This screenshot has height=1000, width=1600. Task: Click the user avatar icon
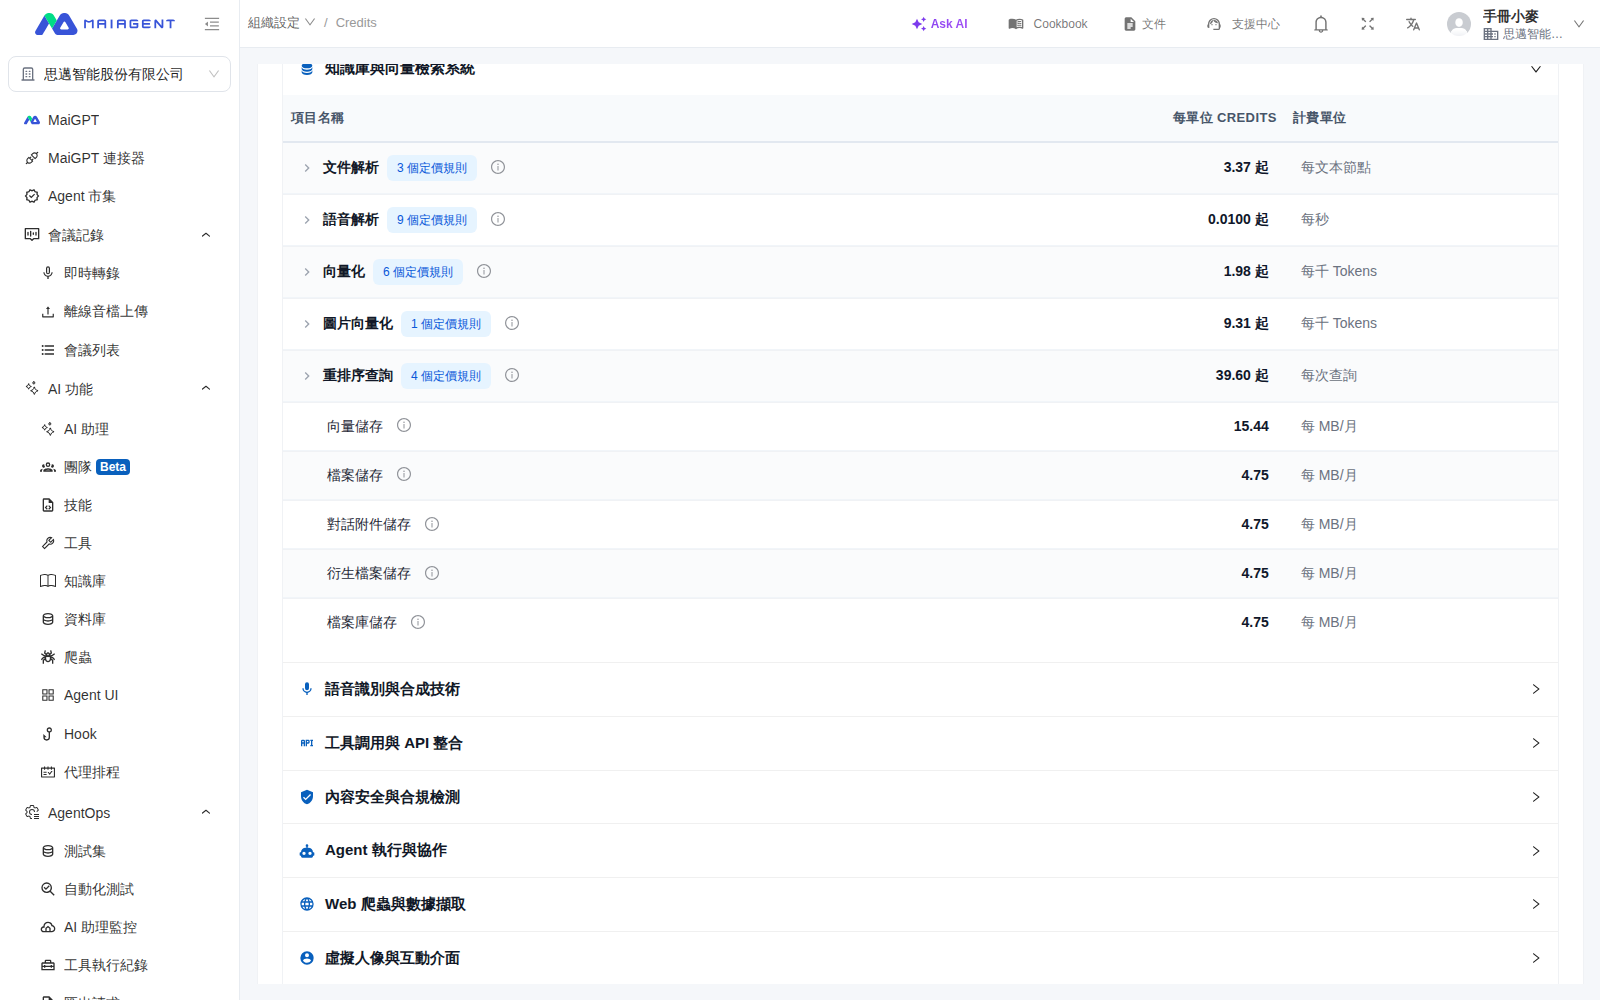pos(1459,24)
